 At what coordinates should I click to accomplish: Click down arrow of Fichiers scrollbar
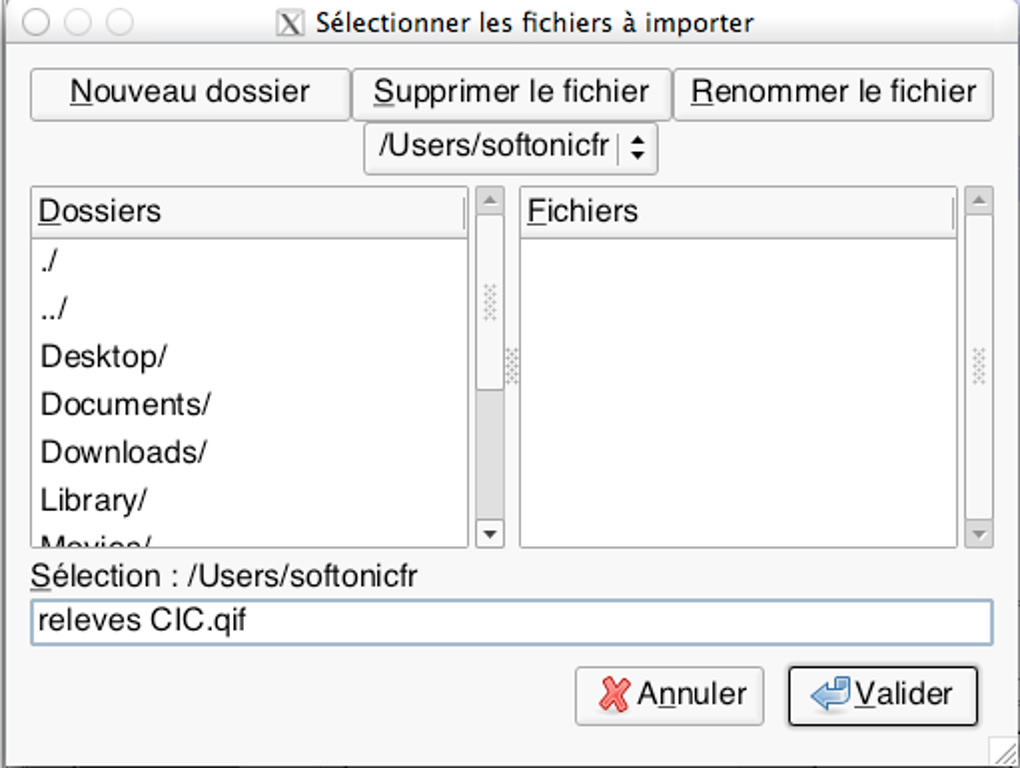click(x=979, y=534)
